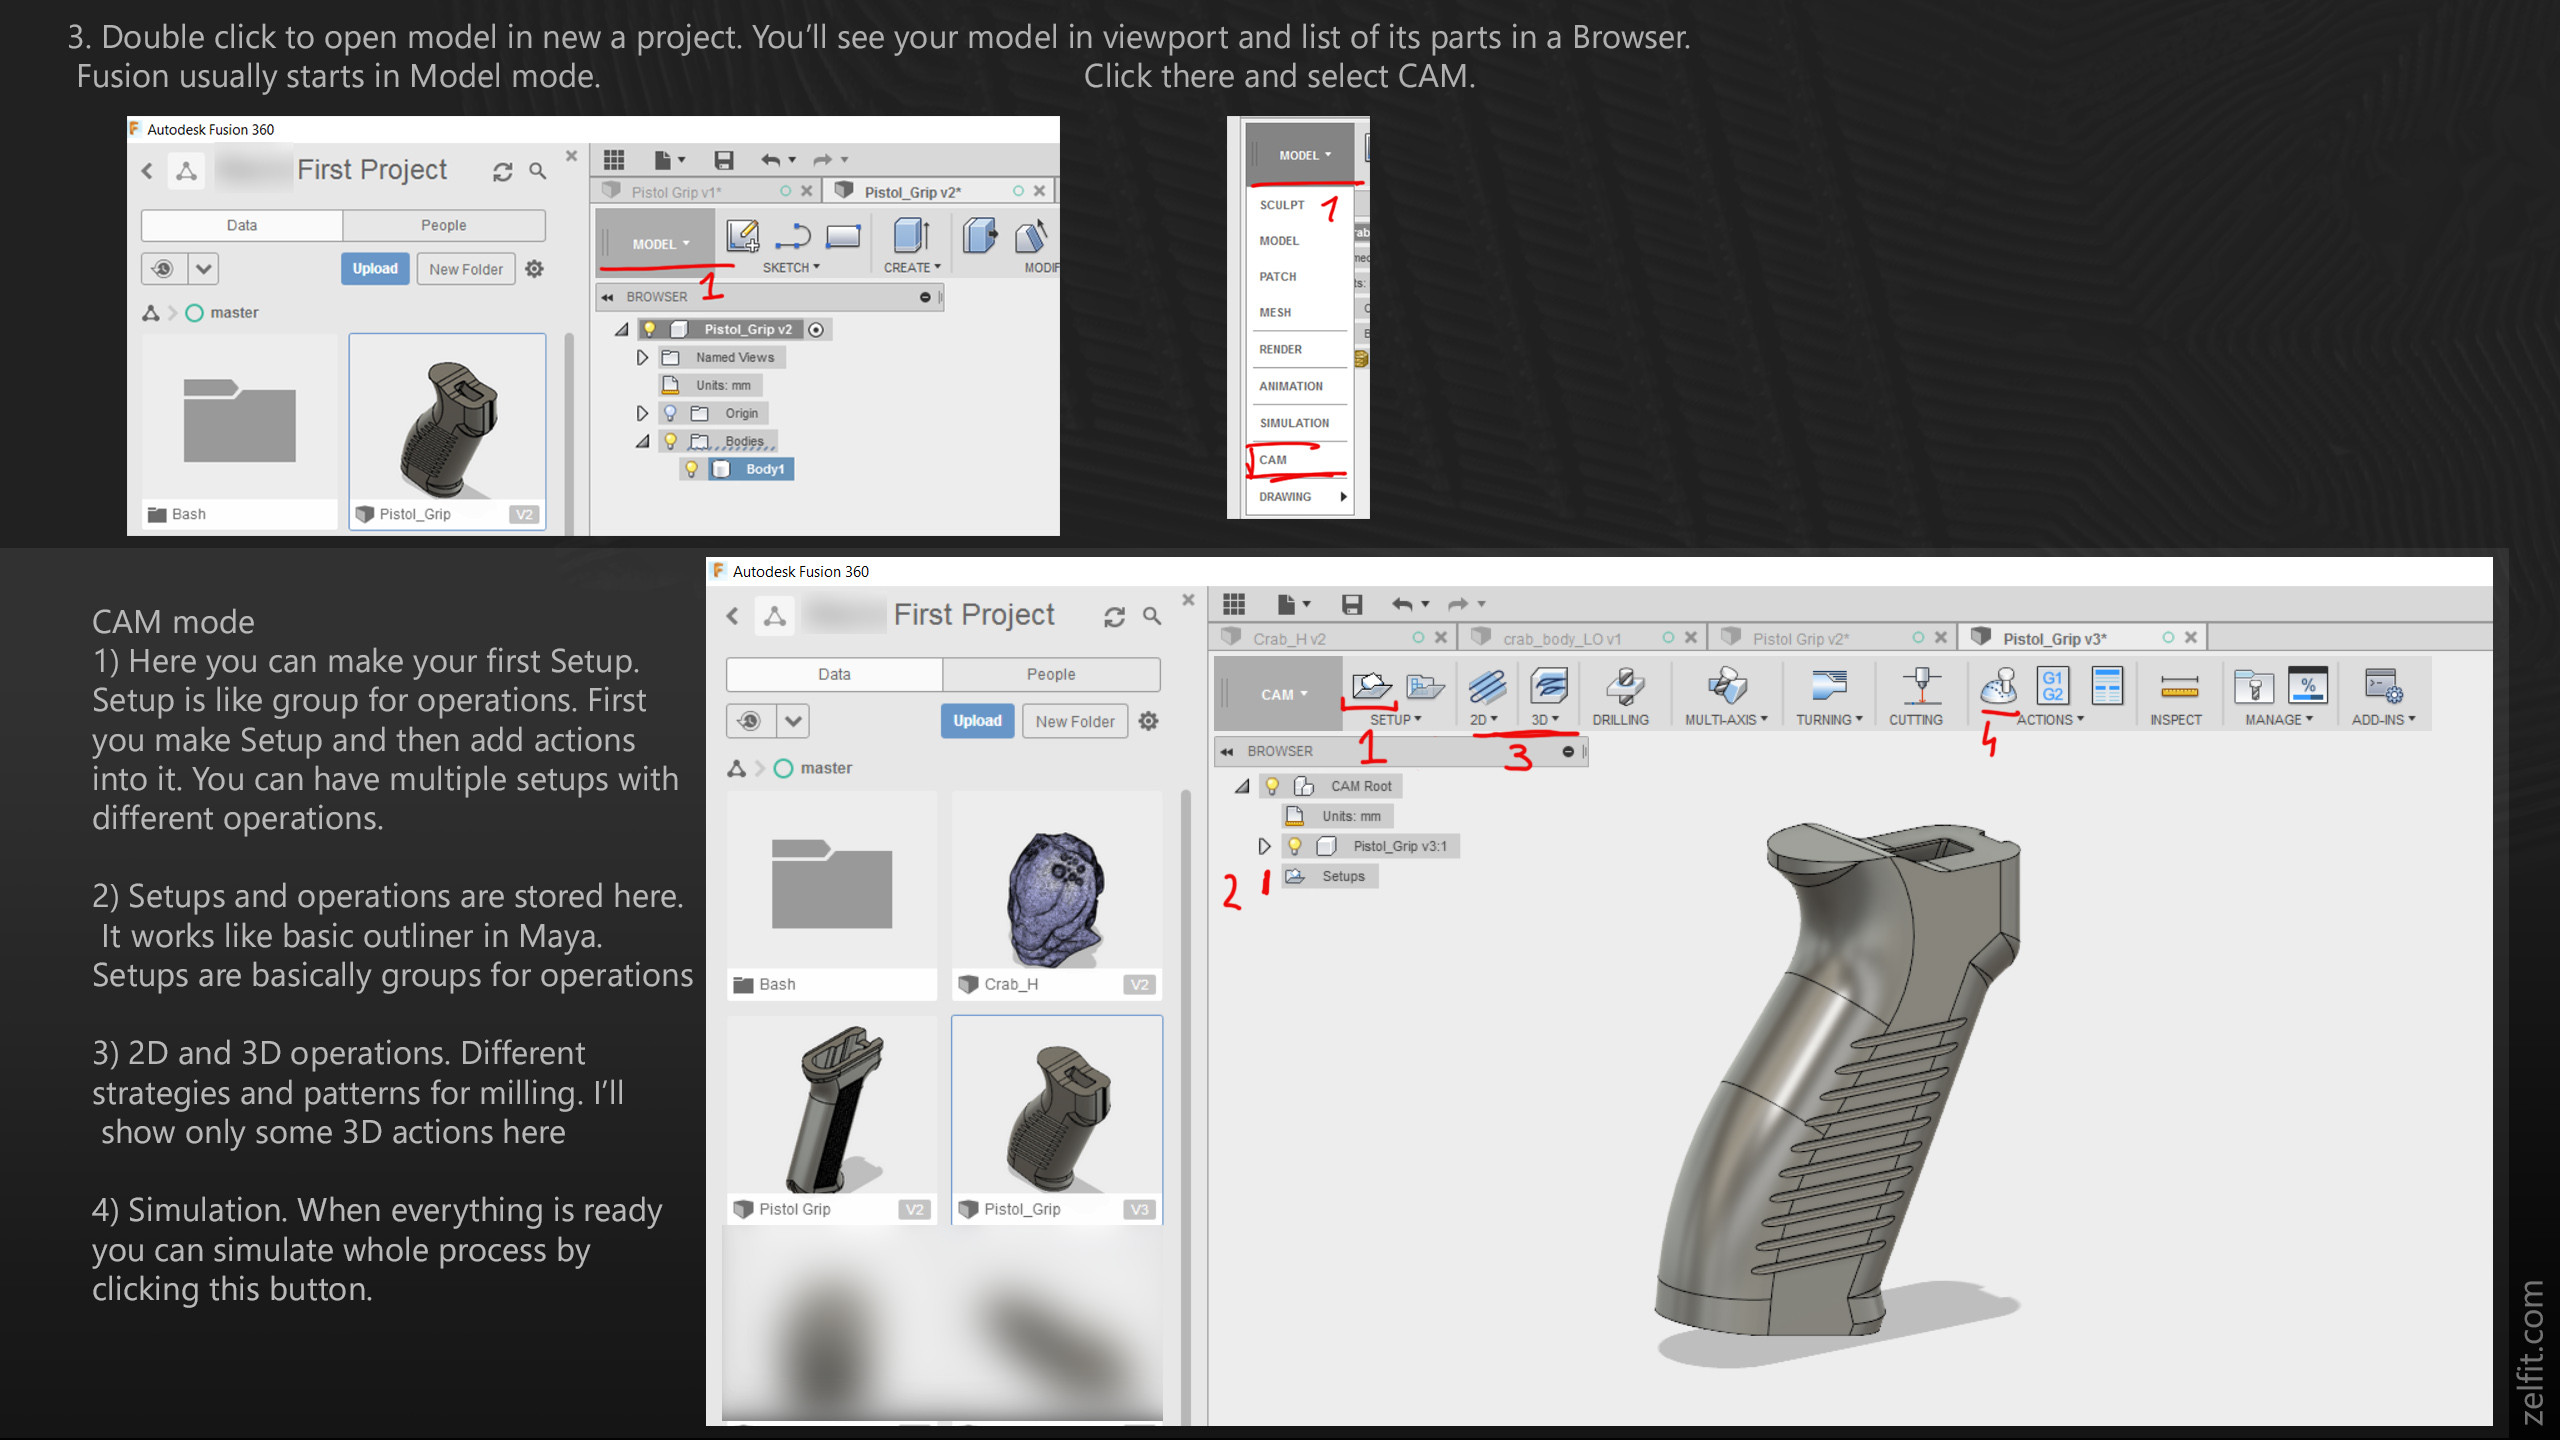Switch to the Pistol Grip v1* document tab
Screen dimensions: 2560x1440
click(706, 191)
